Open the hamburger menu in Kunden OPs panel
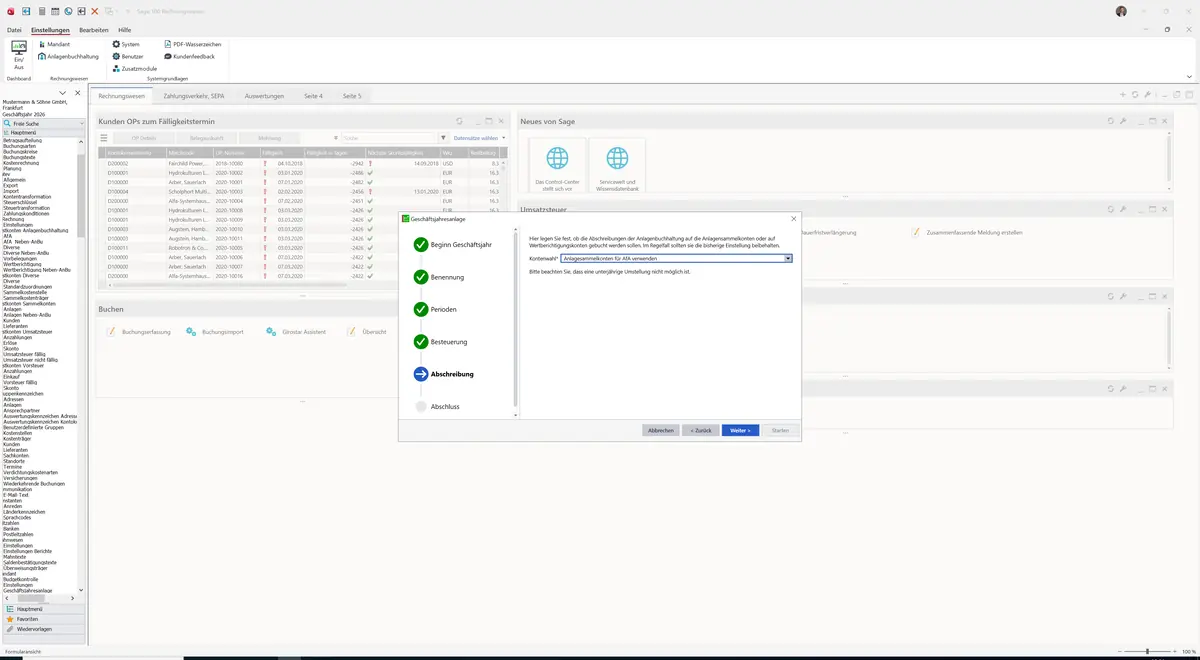 pyautogui.click(x=105, y=138)
